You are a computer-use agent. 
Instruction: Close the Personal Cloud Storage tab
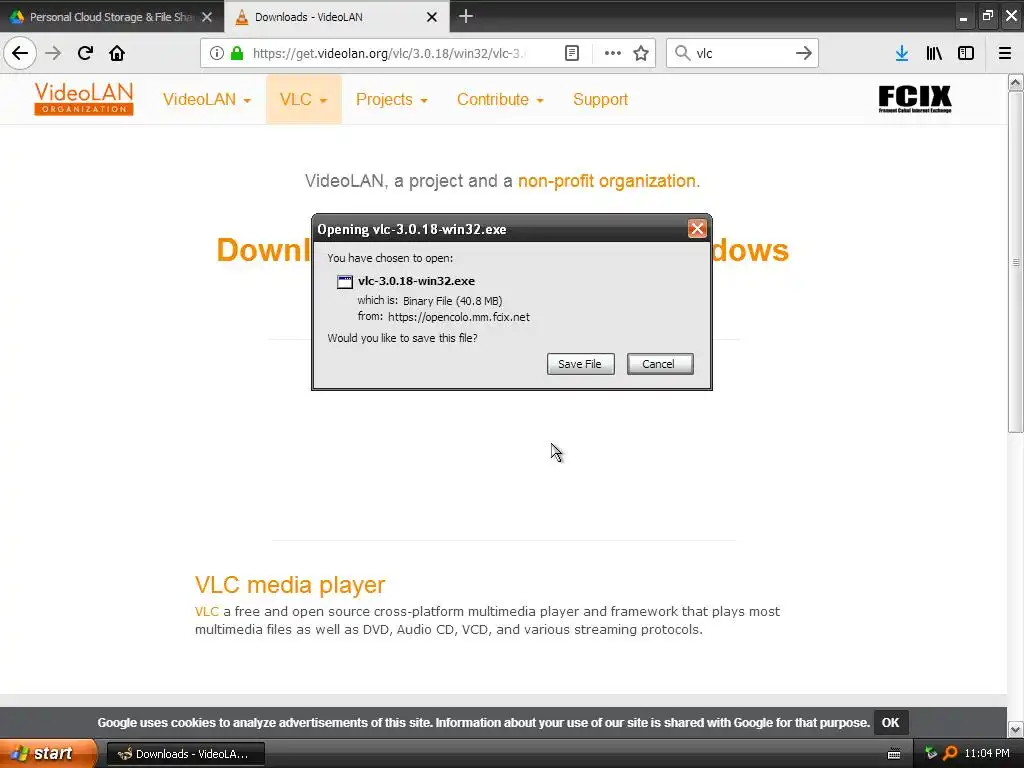pos(207,17)
